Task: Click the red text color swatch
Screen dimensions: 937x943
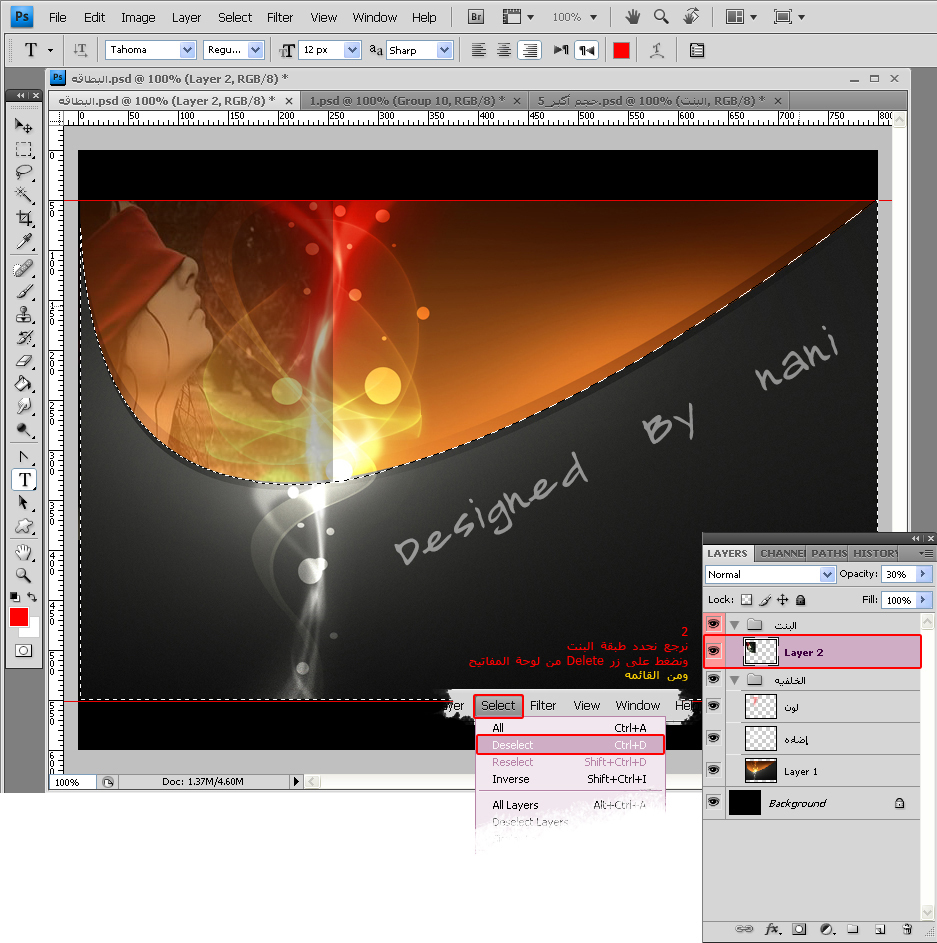Action: pyautogui.click(x=621, y=51)
